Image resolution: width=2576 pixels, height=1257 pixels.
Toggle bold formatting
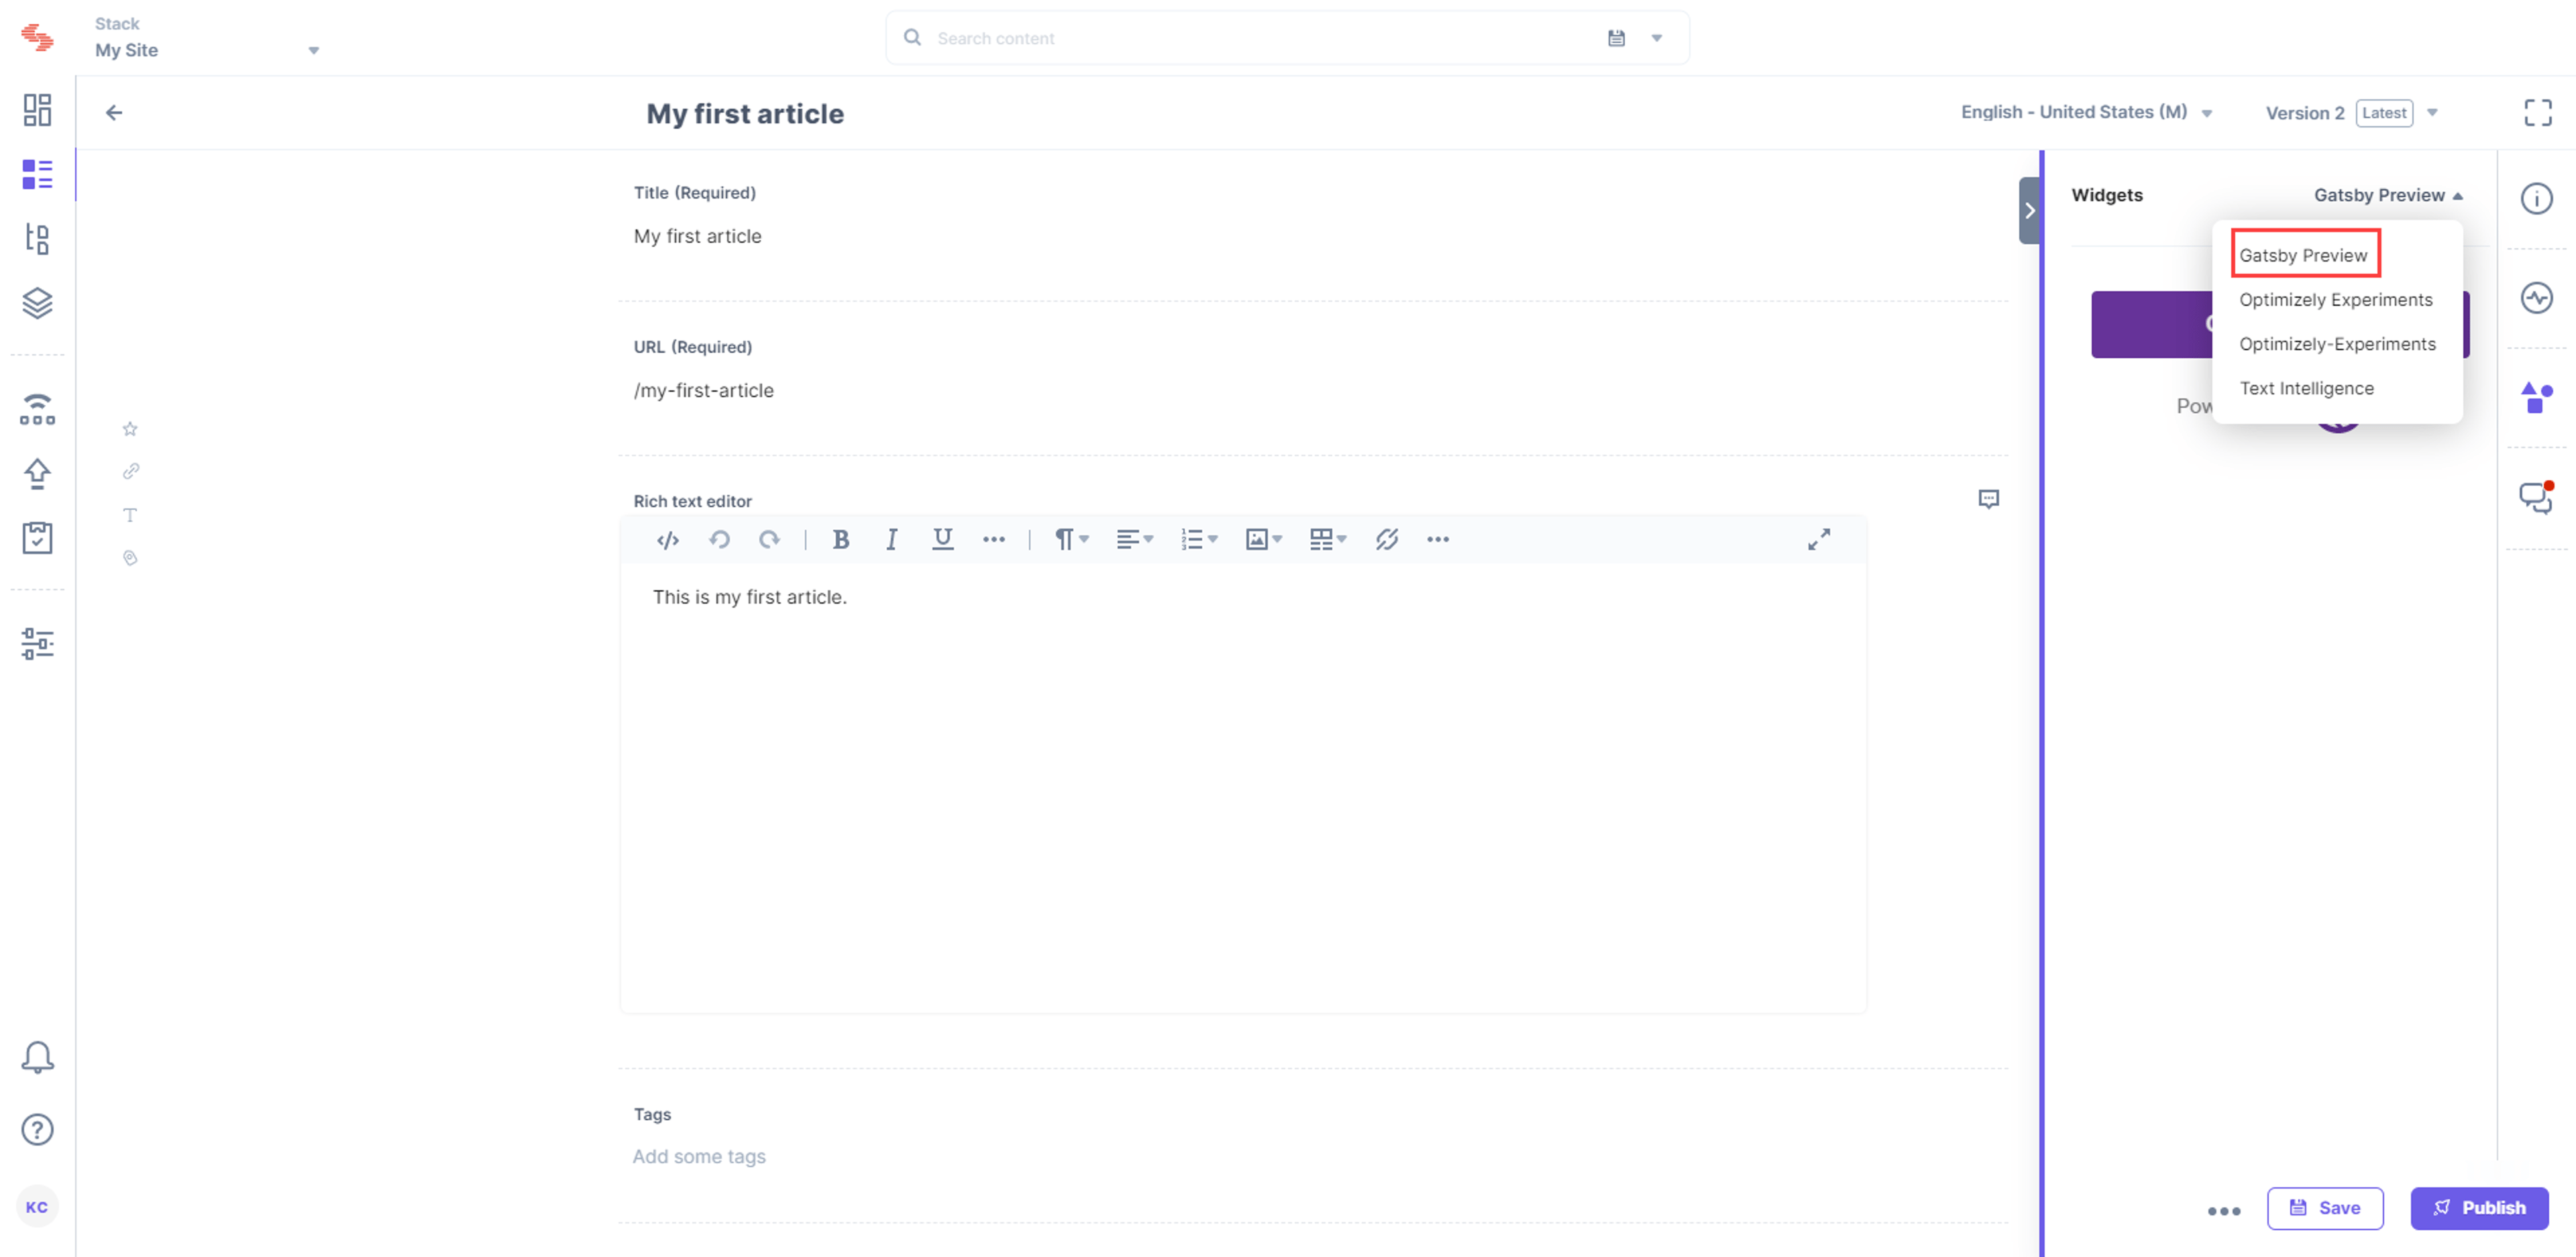click(841, 540)
